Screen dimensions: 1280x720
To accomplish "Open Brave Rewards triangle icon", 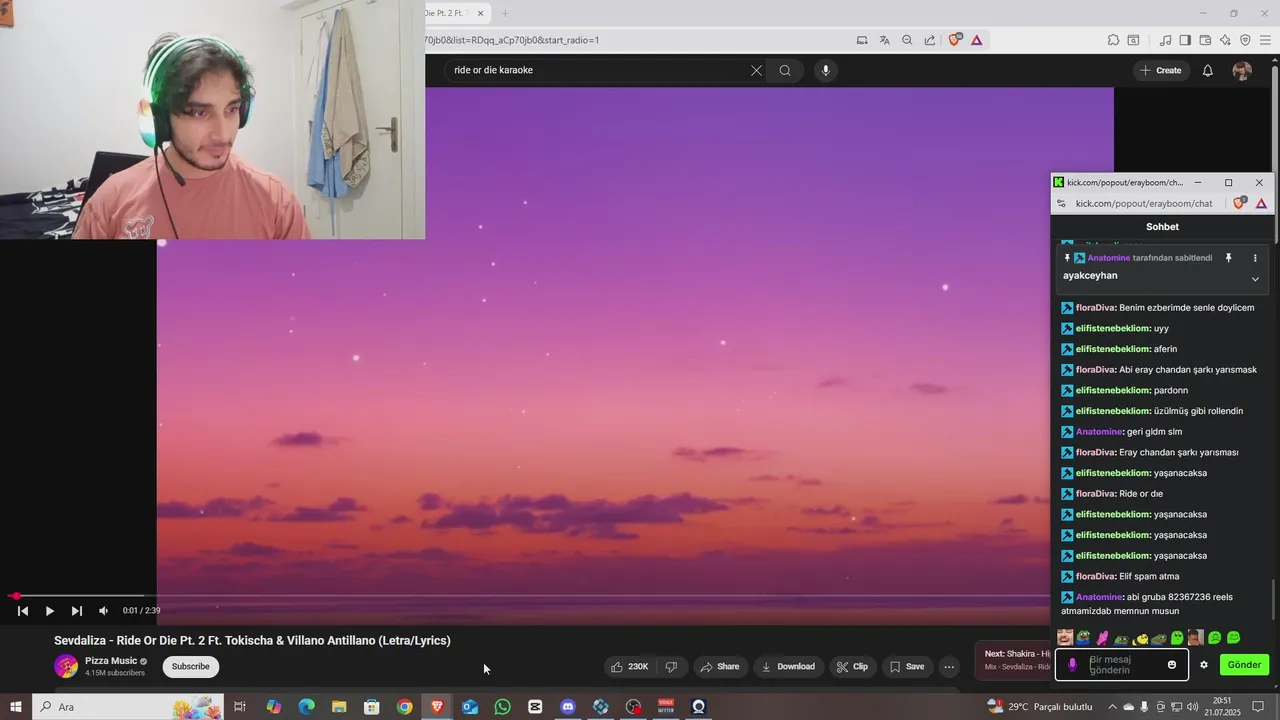I will 976,40.
